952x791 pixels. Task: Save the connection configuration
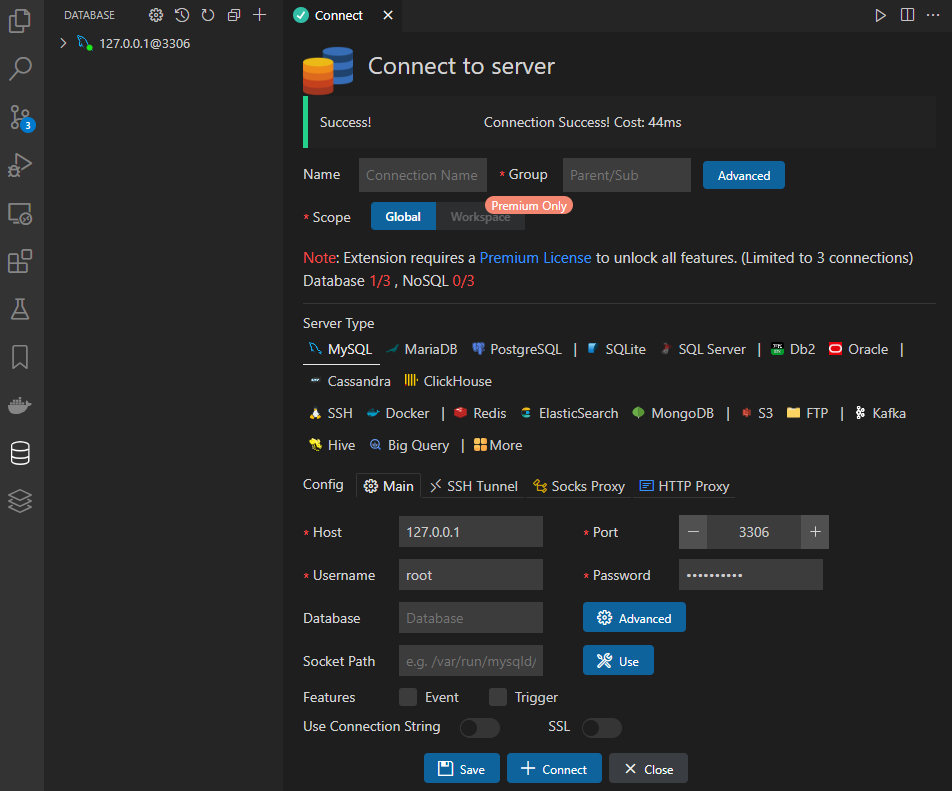pos(462,769)
